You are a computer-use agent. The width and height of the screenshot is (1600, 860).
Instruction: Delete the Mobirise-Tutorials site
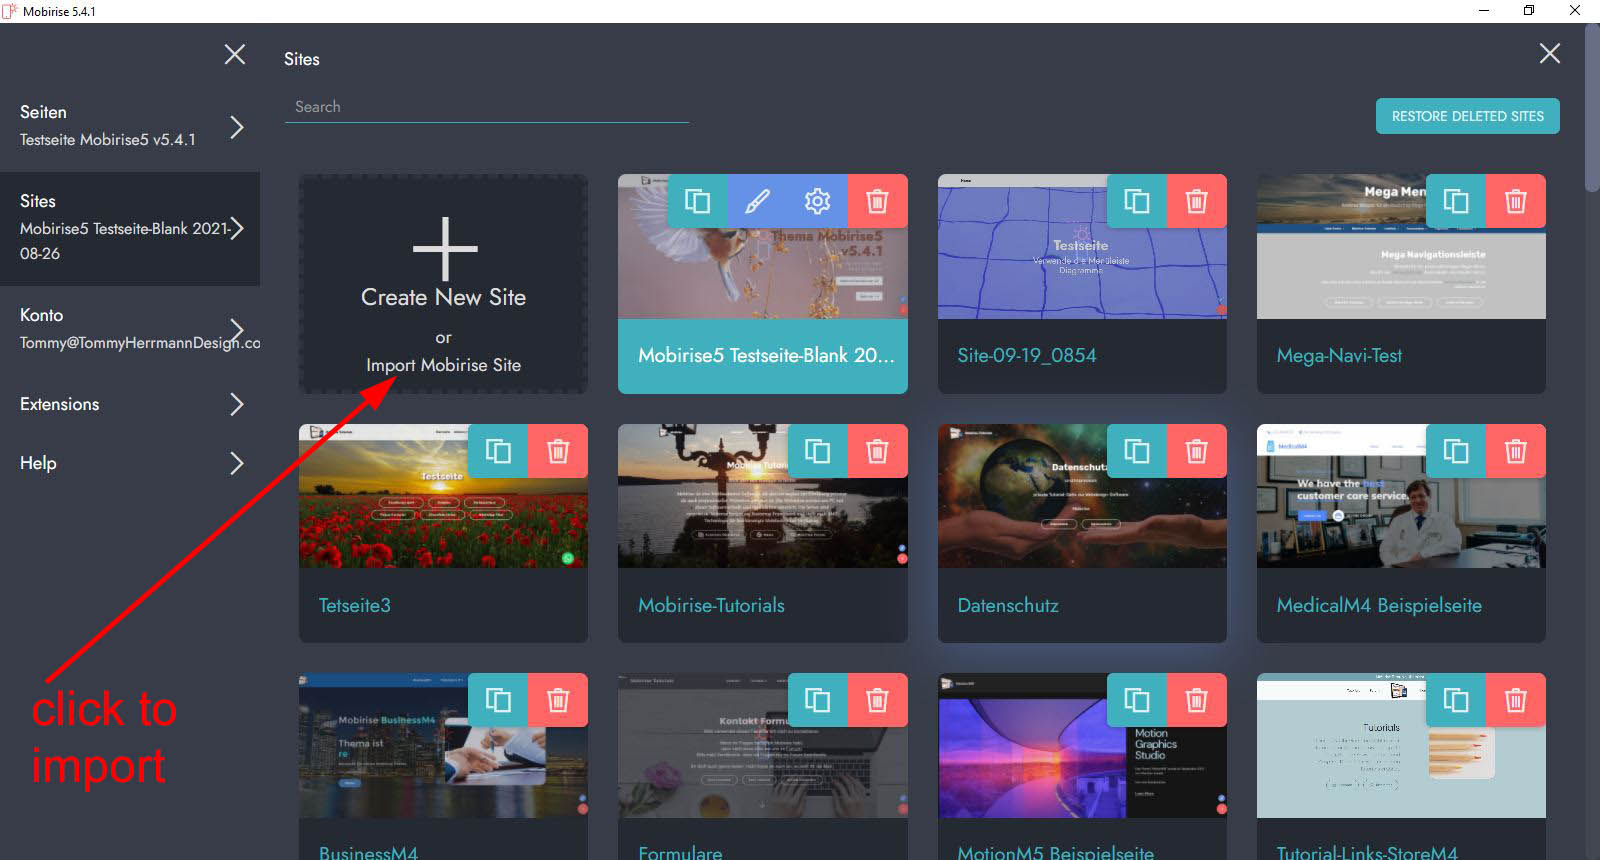877,451
